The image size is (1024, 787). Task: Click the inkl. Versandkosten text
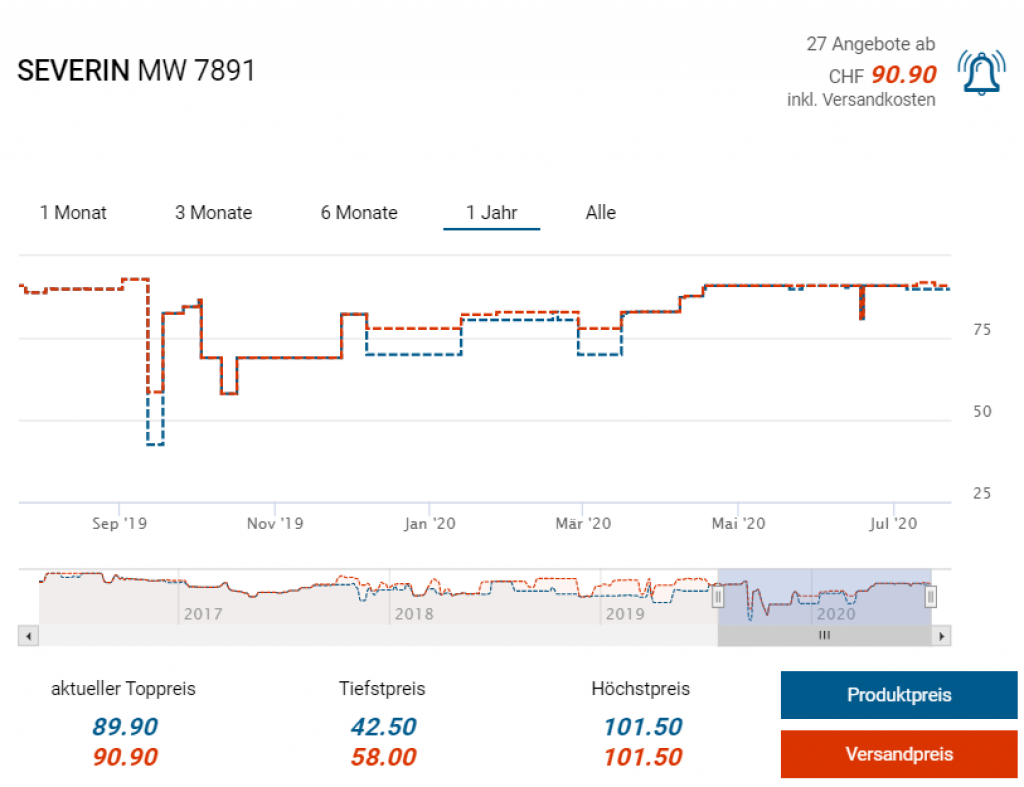861,100
